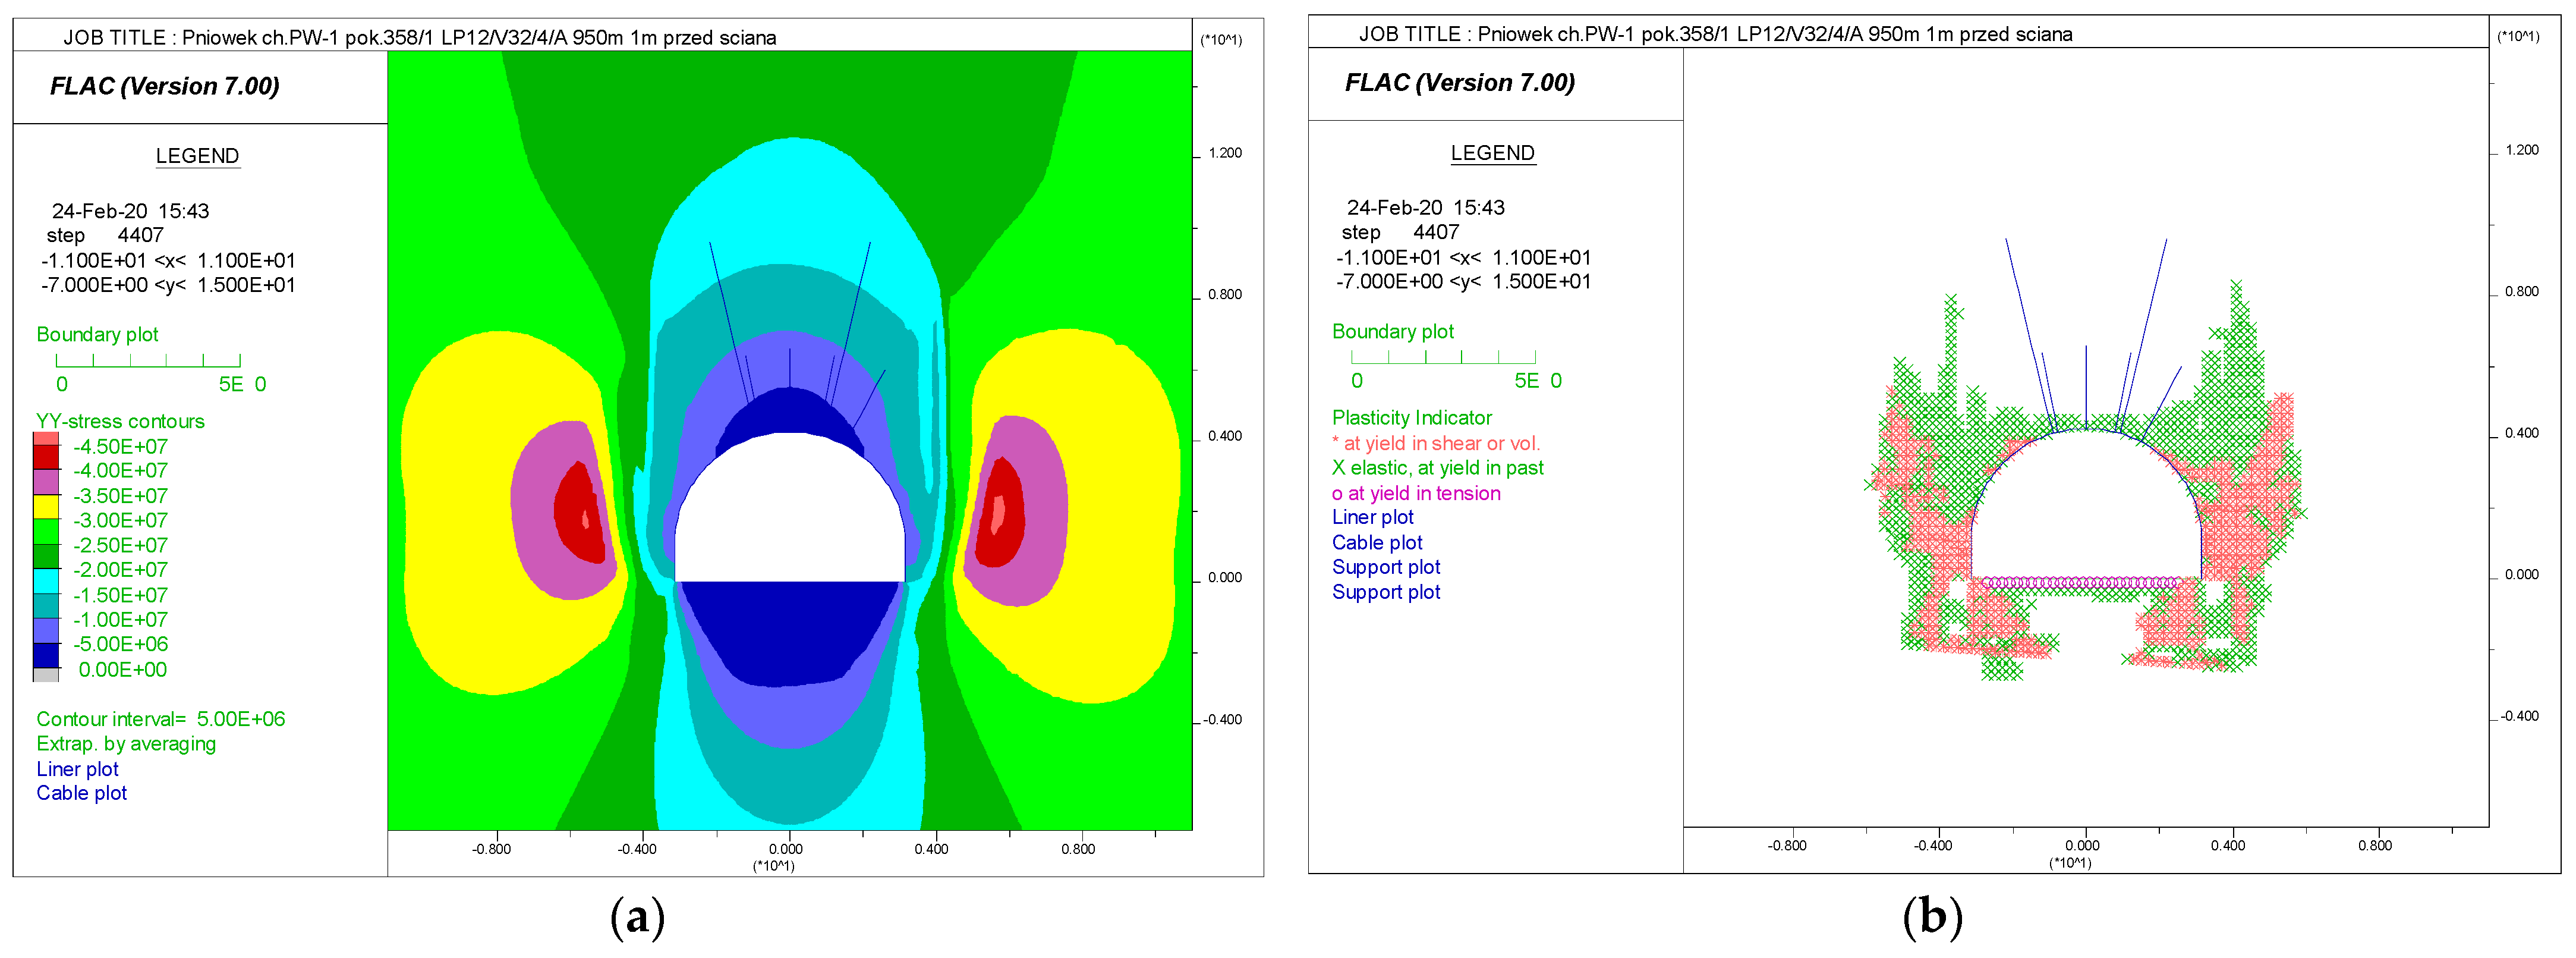Screen dimensions: 2576x958
Task: Click the '24-Feb-20 15:43' date in plot (a)
Action: tap(131, 211)
